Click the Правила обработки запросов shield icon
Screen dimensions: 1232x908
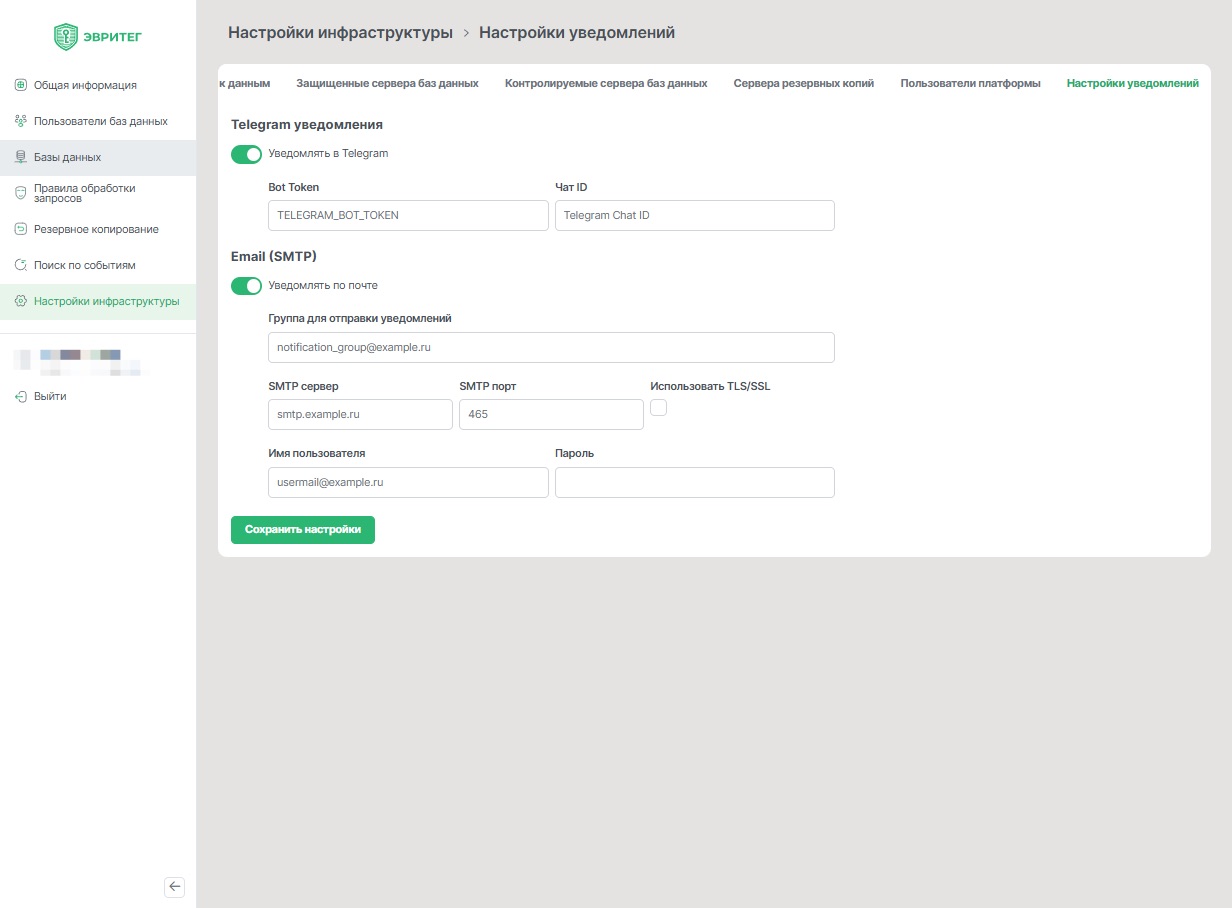click(20, 192)
